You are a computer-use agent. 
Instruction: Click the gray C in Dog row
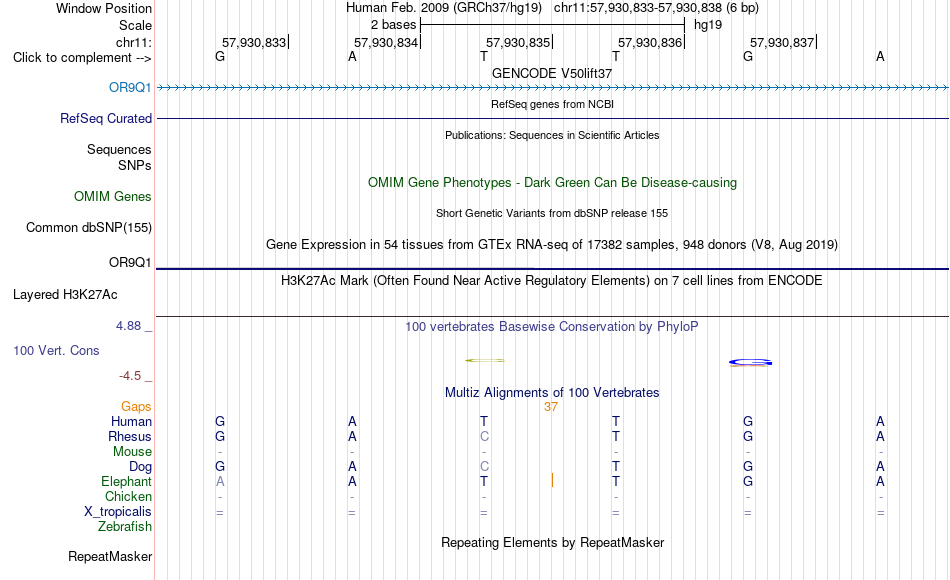484,467
